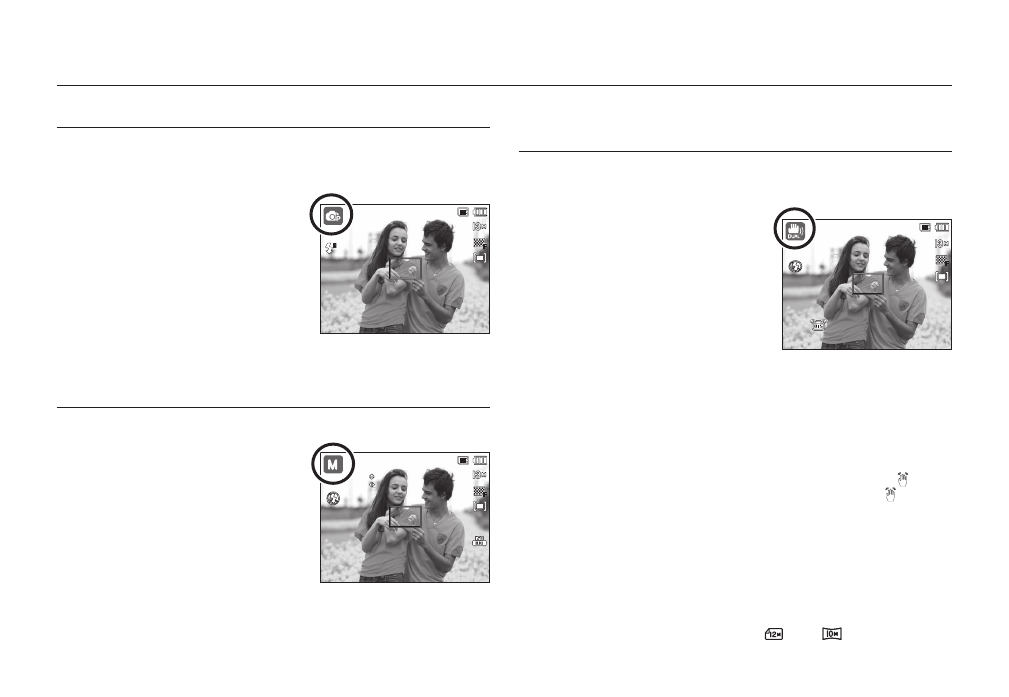1009x697 pixels.
Task: Click the lower shaking hand warning icon
Action: point(891,494)
